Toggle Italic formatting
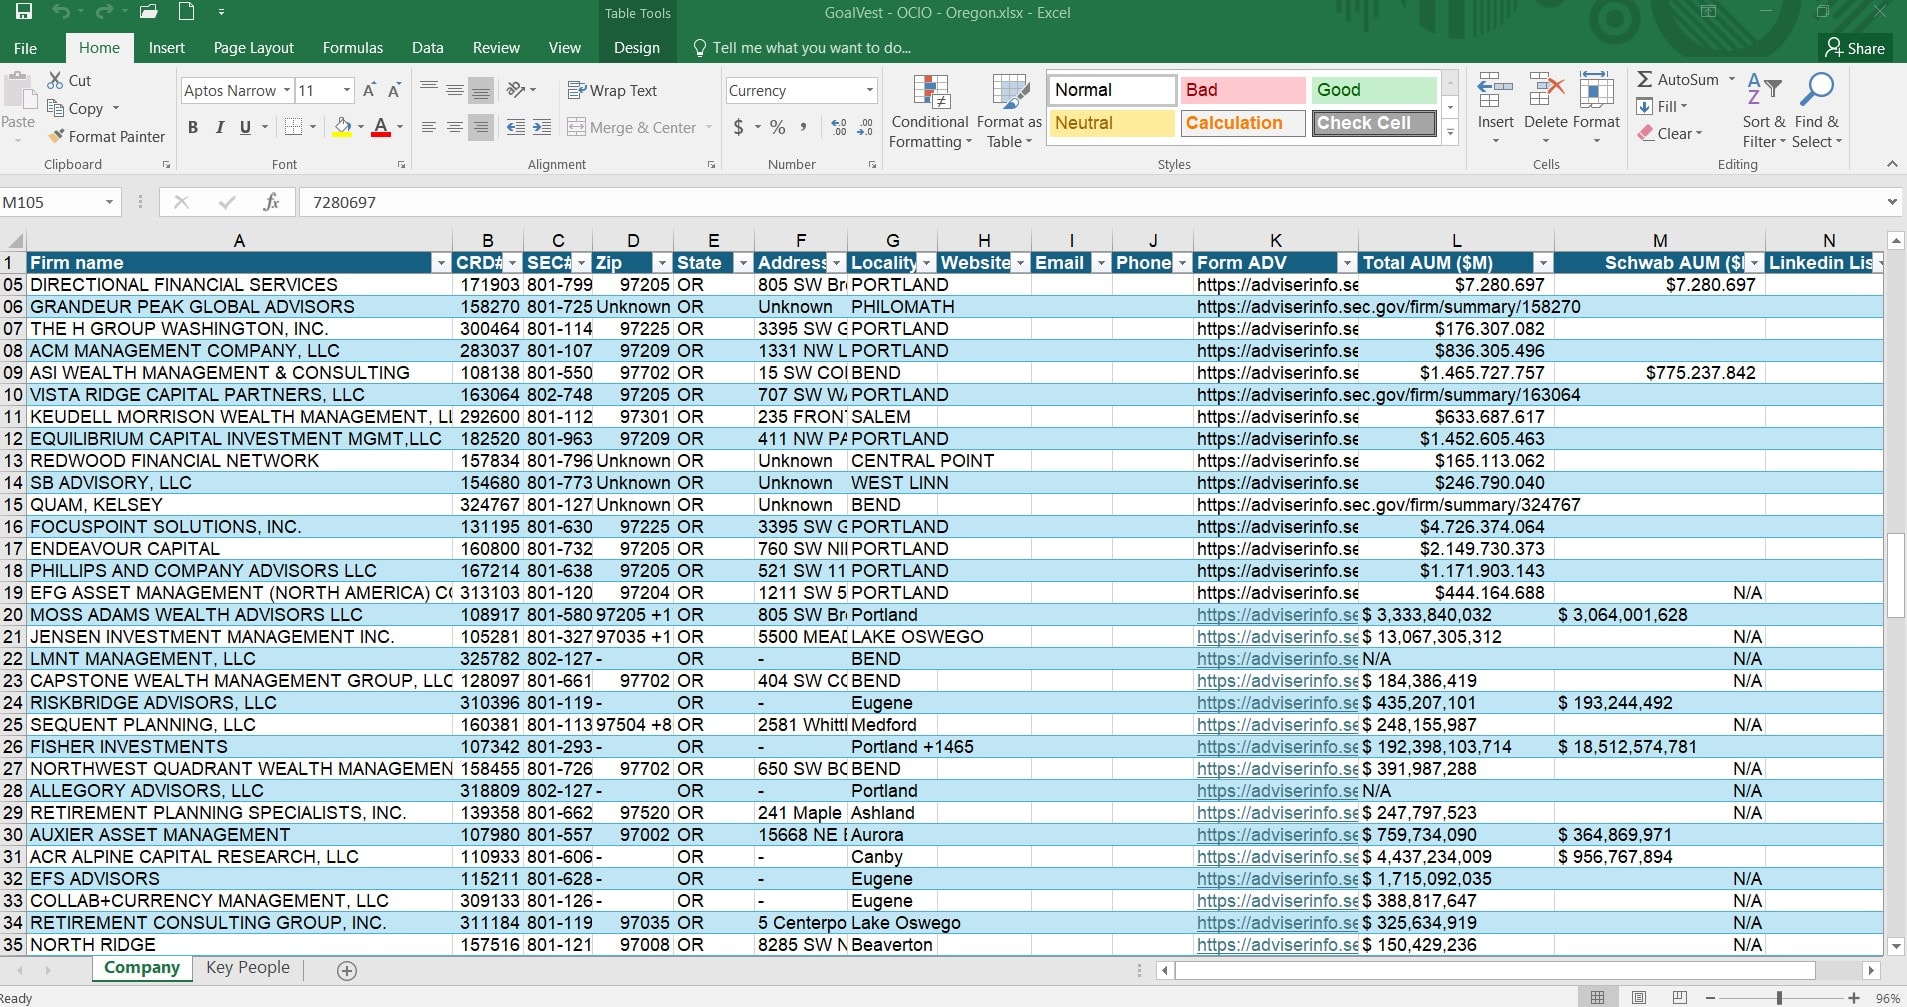This screenshot has width=1907, height=1007. coord(219,127)
